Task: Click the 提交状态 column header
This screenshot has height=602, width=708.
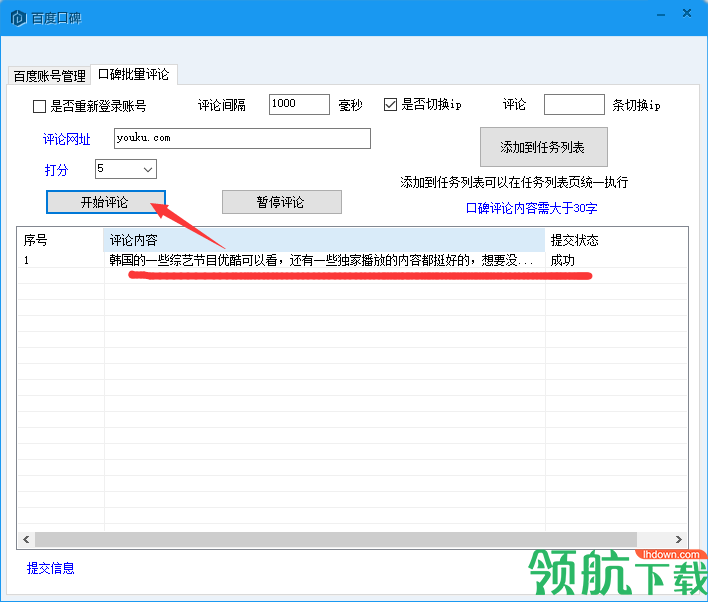Action: pyautogui.click(x=616, y=240)
